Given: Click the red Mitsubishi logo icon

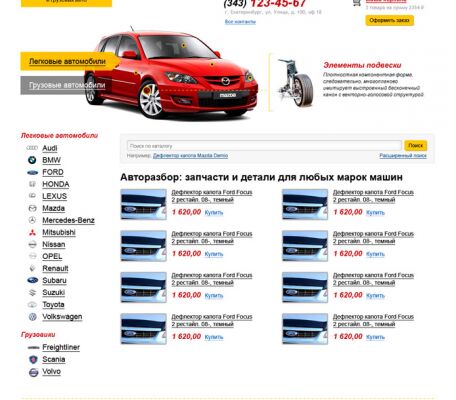Looking at the screenshot, I should (x=32, y=233).
